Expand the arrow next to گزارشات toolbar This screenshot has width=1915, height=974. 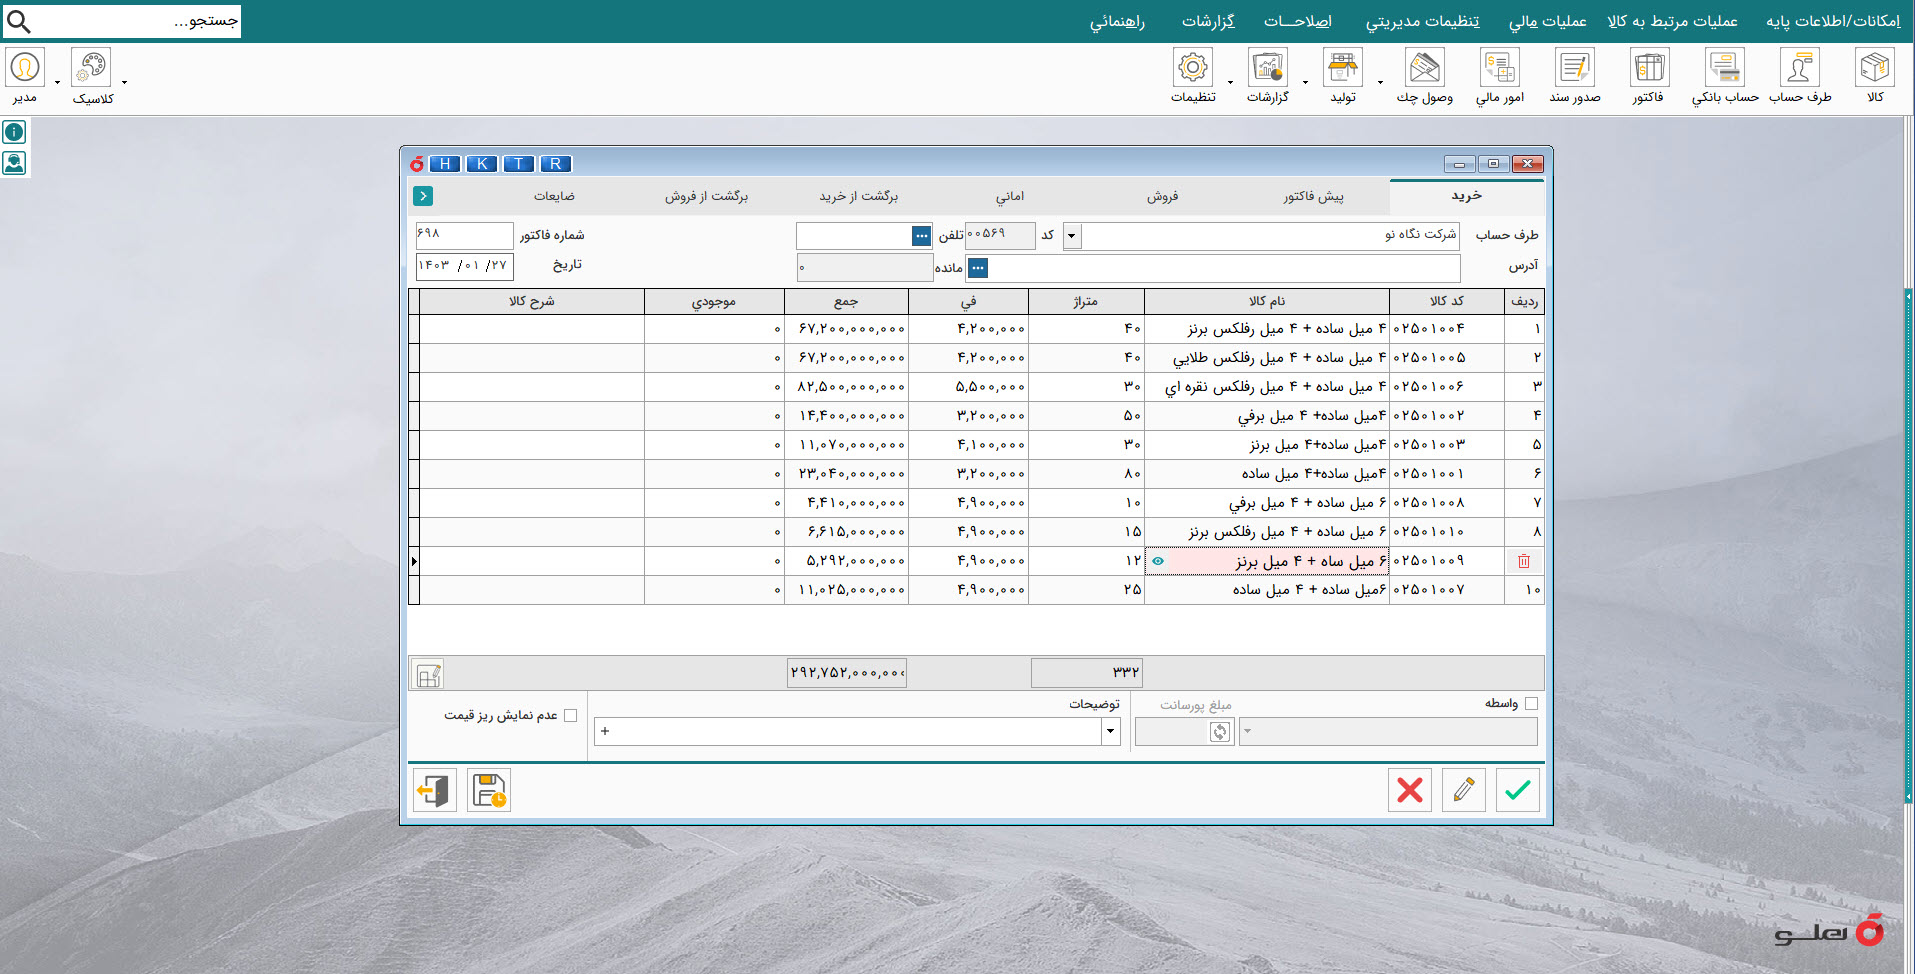[1305, 83]
